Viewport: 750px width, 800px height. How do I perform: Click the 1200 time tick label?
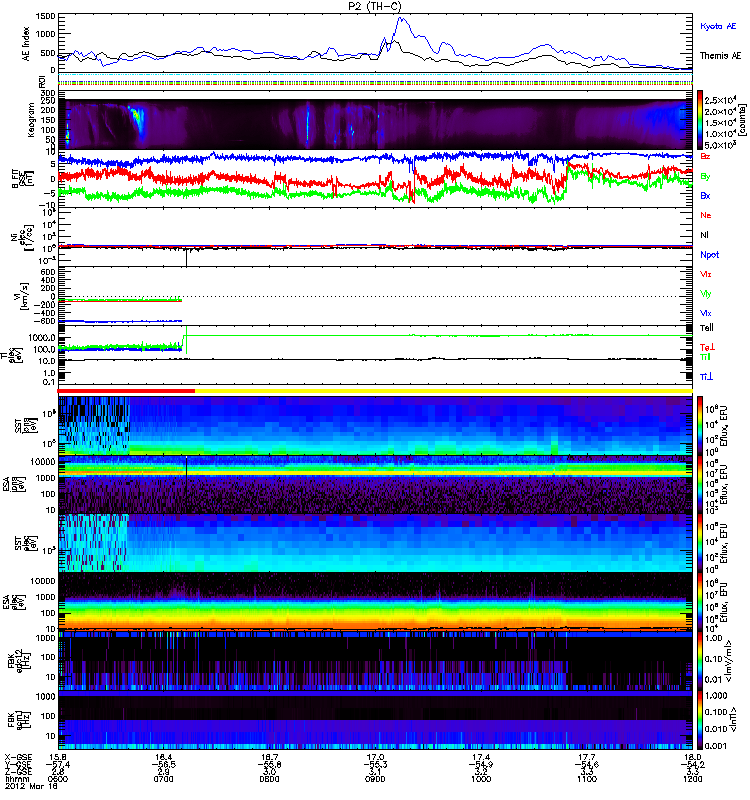[692, 779]
